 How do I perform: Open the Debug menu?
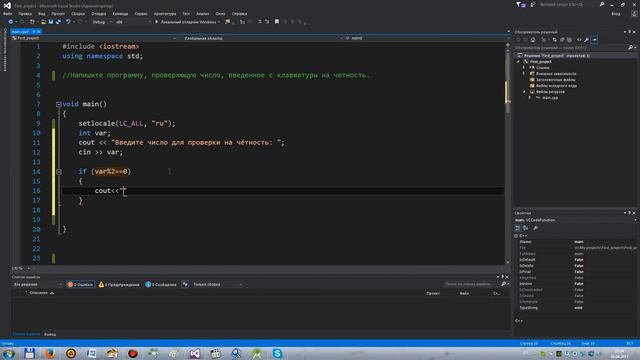(98, 13)
